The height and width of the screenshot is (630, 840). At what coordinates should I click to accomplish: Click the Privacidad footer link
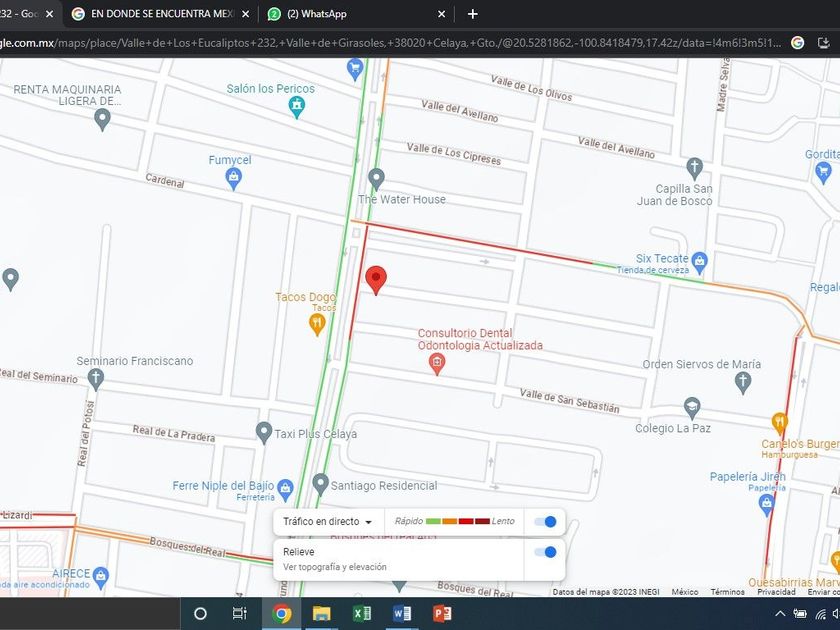point(776,592)
